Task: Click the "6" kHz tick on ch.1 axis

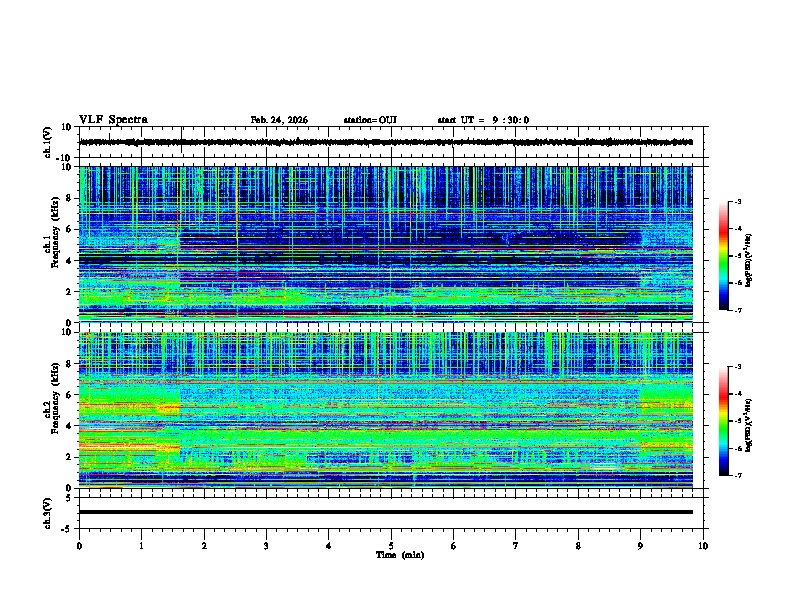Action: (x=70, y=229)
